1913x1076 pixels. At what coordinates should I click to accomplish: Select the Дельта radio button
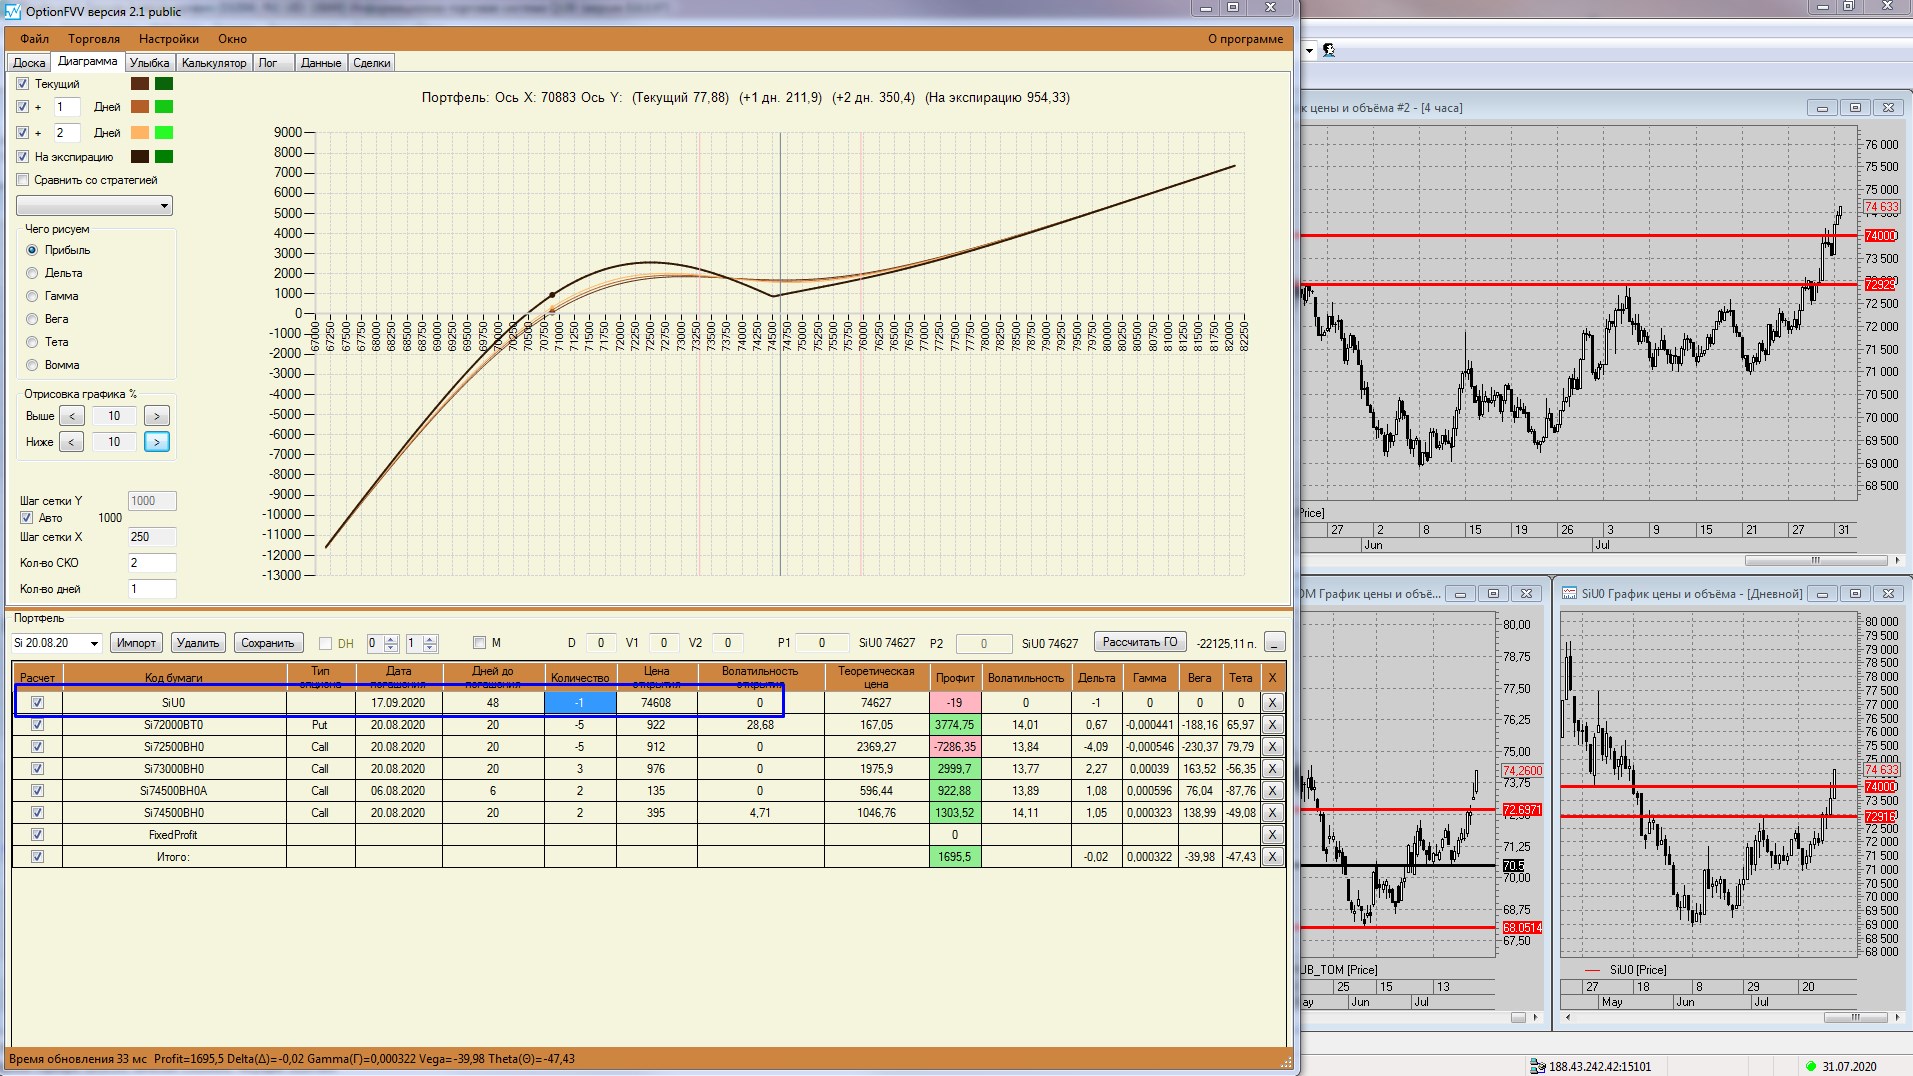point(32,273)
